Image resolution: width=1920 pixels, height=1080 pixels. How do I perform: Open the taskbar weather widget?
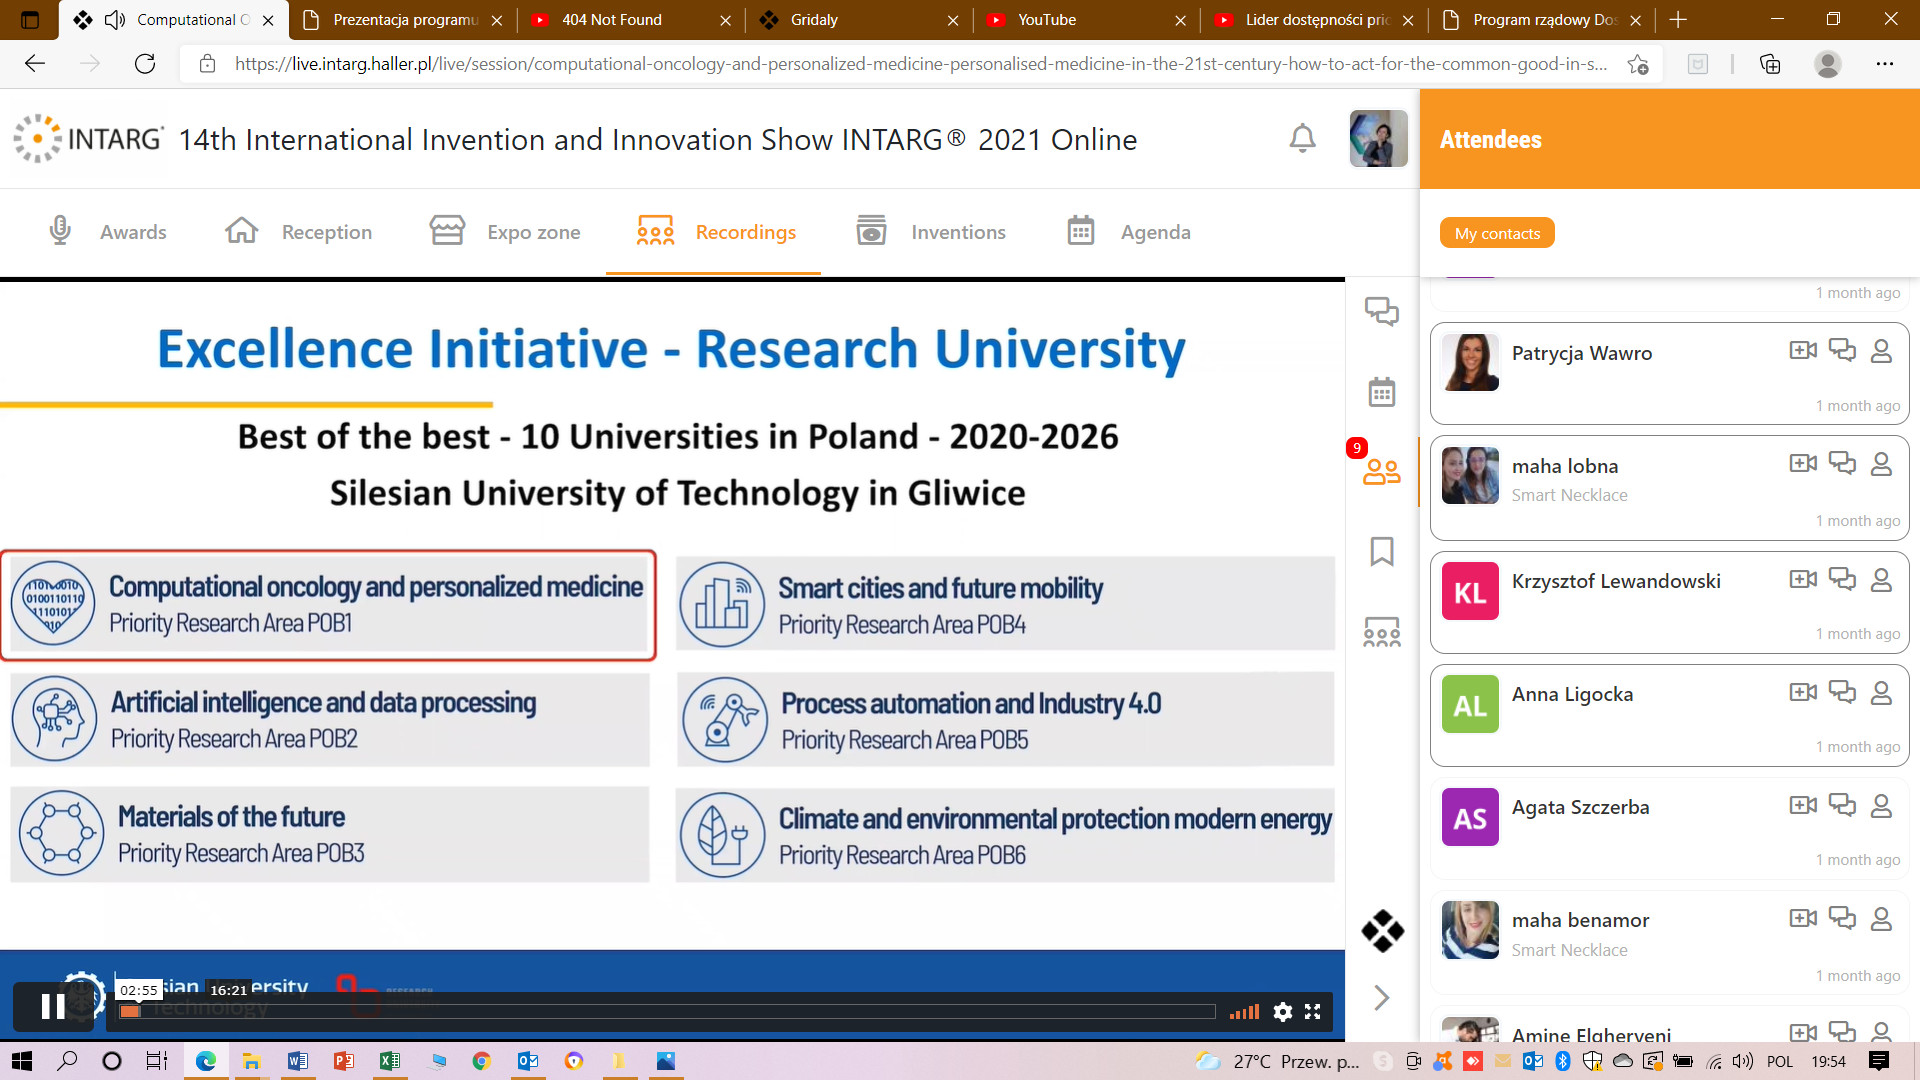click(x=1277, y=1061)
